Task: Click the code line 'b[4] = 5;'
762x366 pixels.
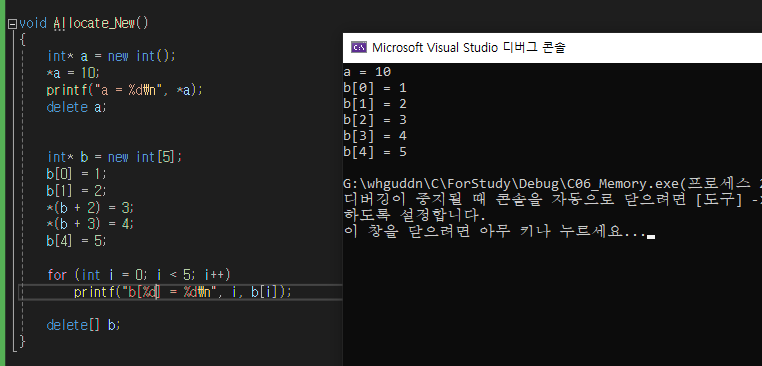Action: click(76, 241)
